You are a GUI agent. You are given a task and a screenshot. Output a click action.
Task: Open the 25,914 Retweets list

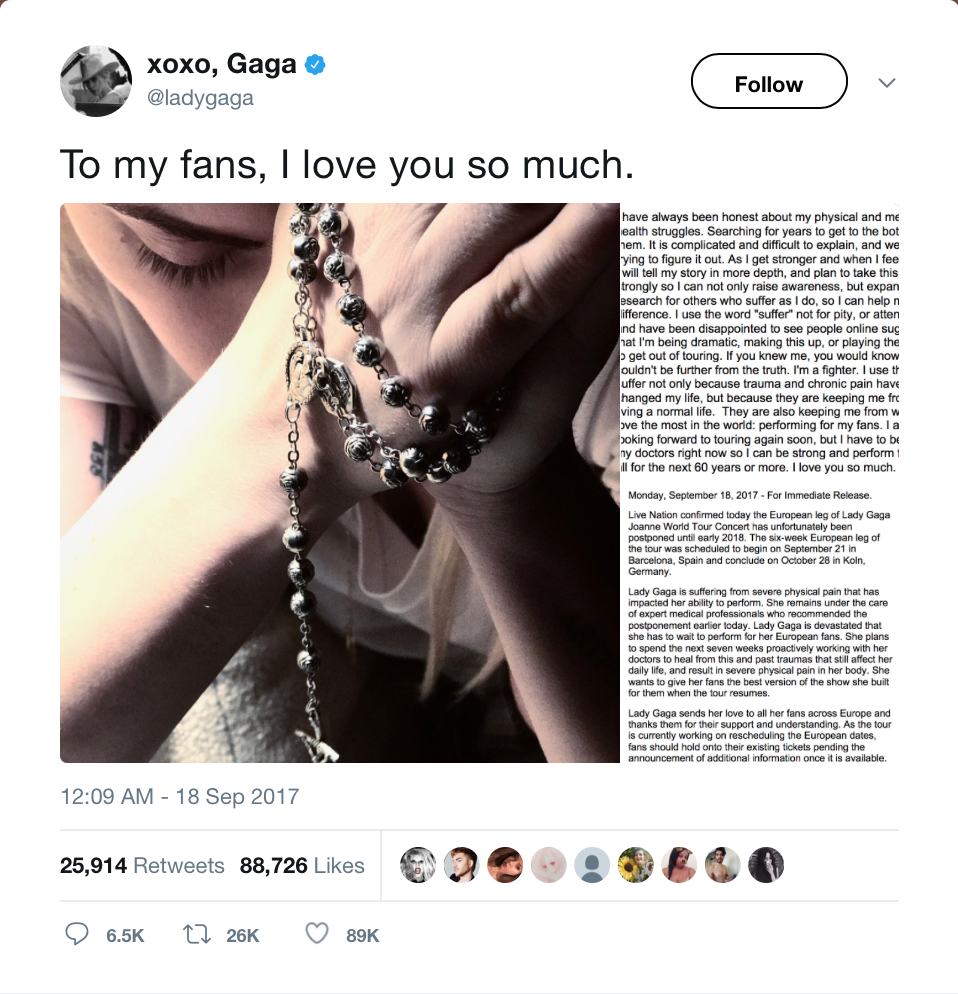[142, 865]
